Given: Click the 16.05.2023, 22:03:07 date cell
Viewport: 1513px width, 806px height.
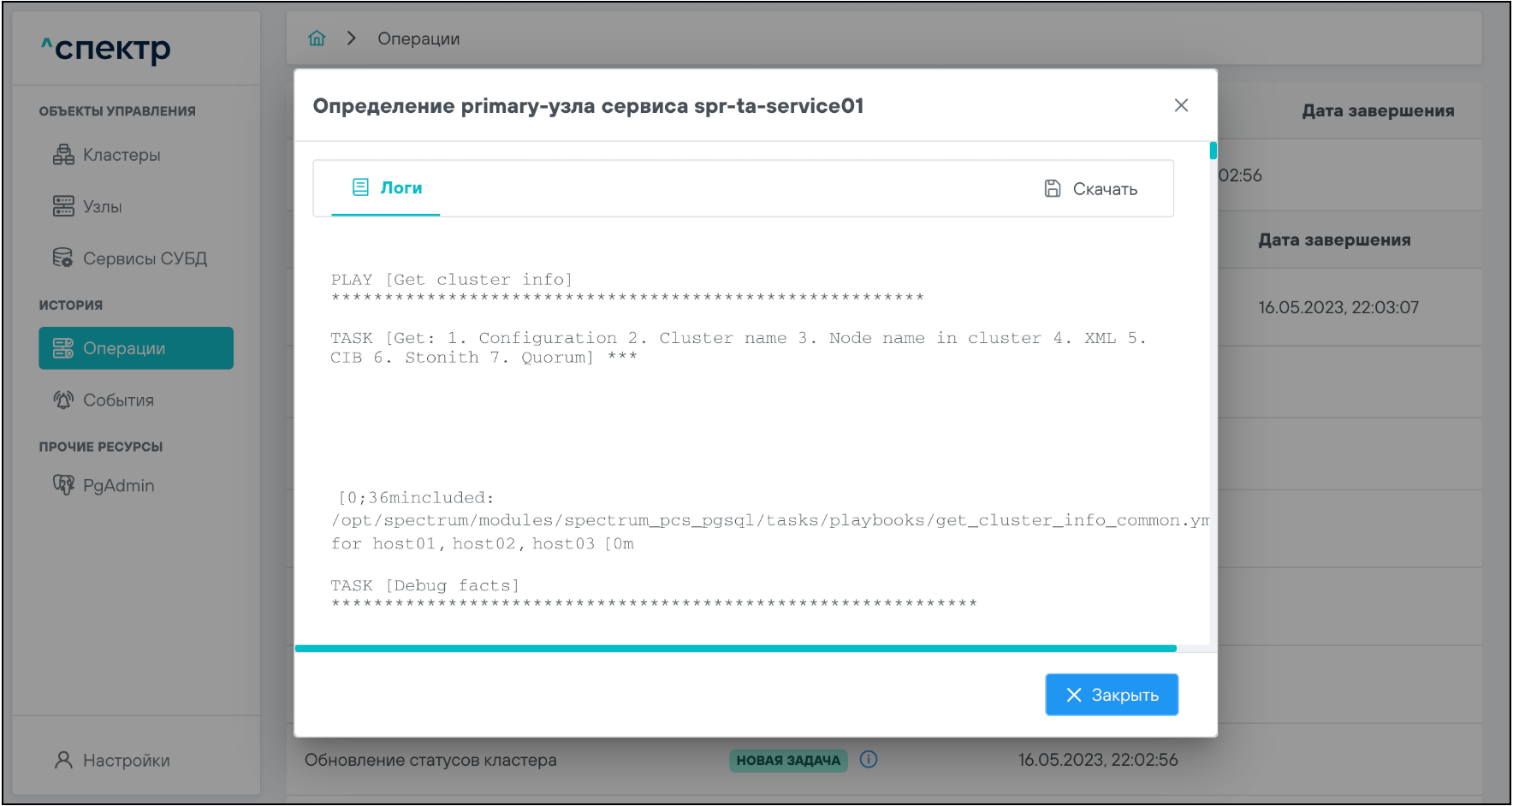Looking at the screenshot, I should 1338,307.
